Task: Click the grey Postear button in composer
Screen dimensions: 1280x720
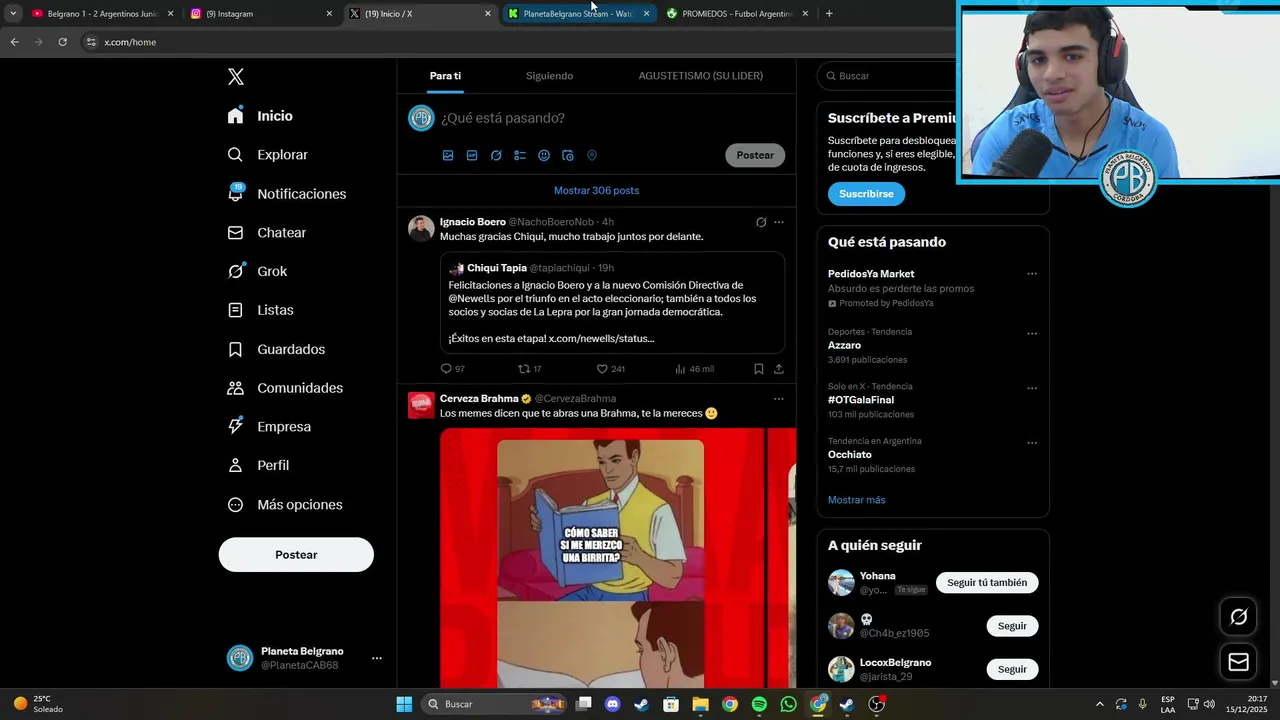Action: (x=755, y=155)
